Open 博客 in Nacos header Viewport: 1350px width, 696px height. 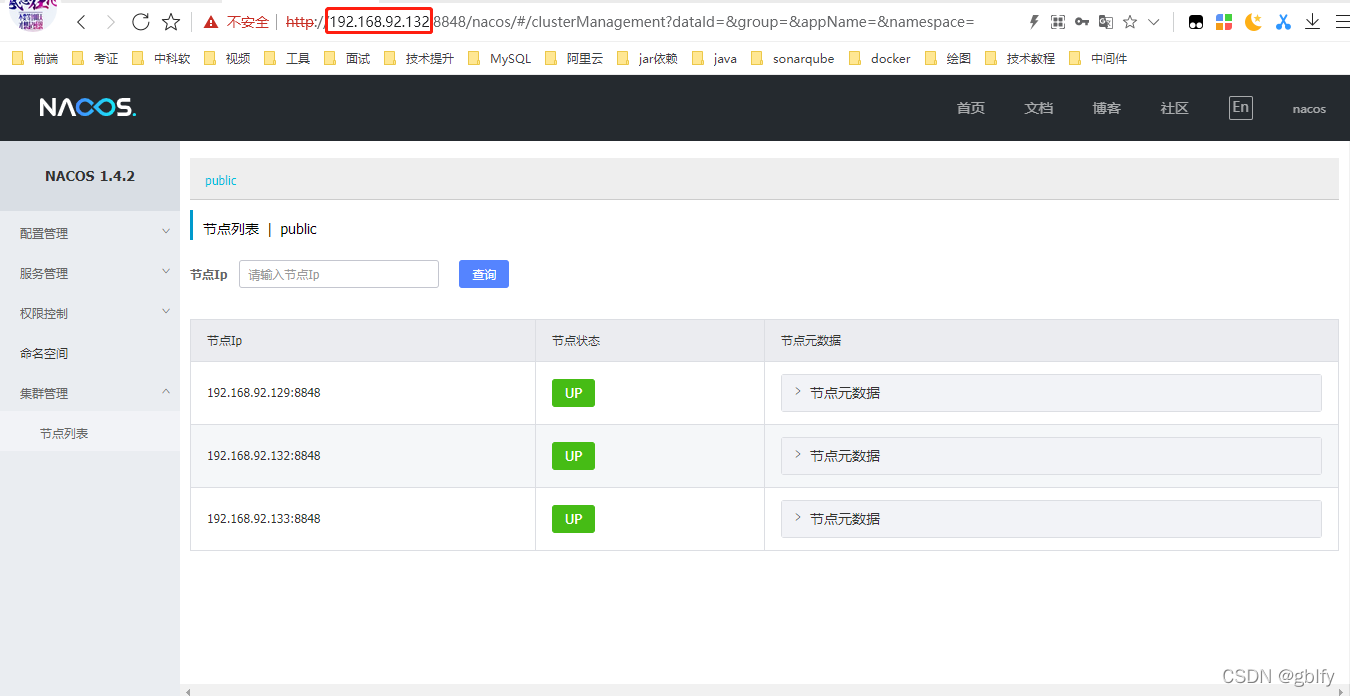(x=1106, y=108)
